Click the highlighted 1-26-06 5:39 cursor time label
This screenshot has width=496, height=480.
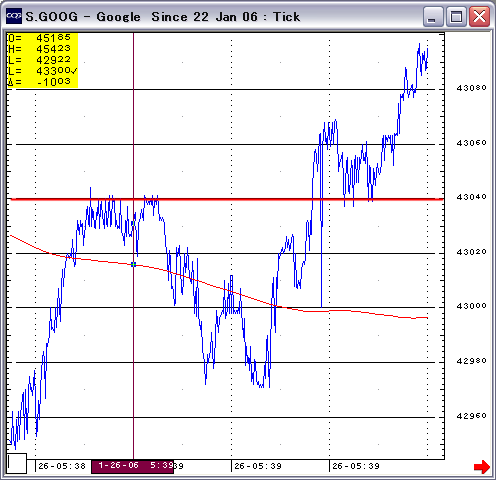[133, 466]
